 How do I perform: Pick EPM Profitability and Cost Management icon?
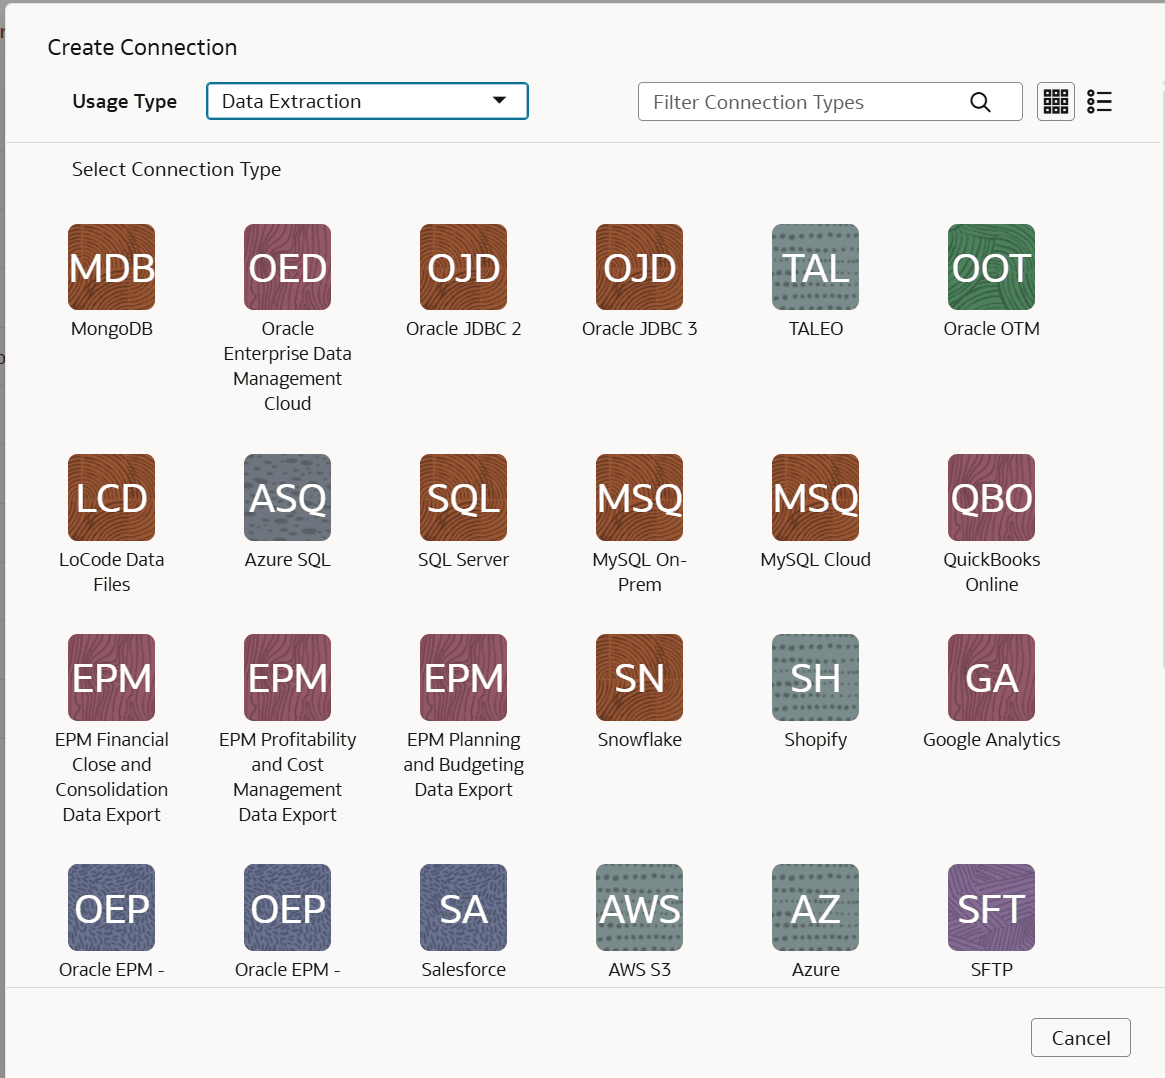click(x=288, y=677)
